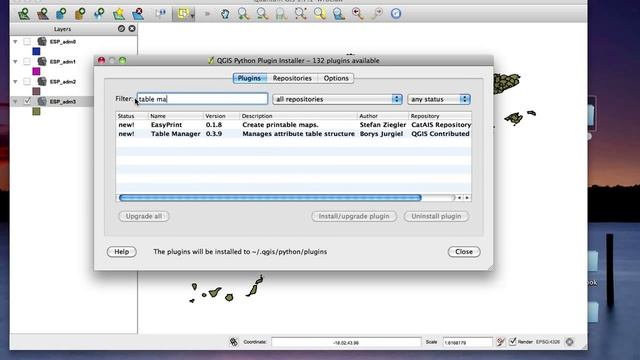Viewport: 640px width, 360px height.
Task: Click the Install/upgrade plugin button
Action: pos(354,216)
